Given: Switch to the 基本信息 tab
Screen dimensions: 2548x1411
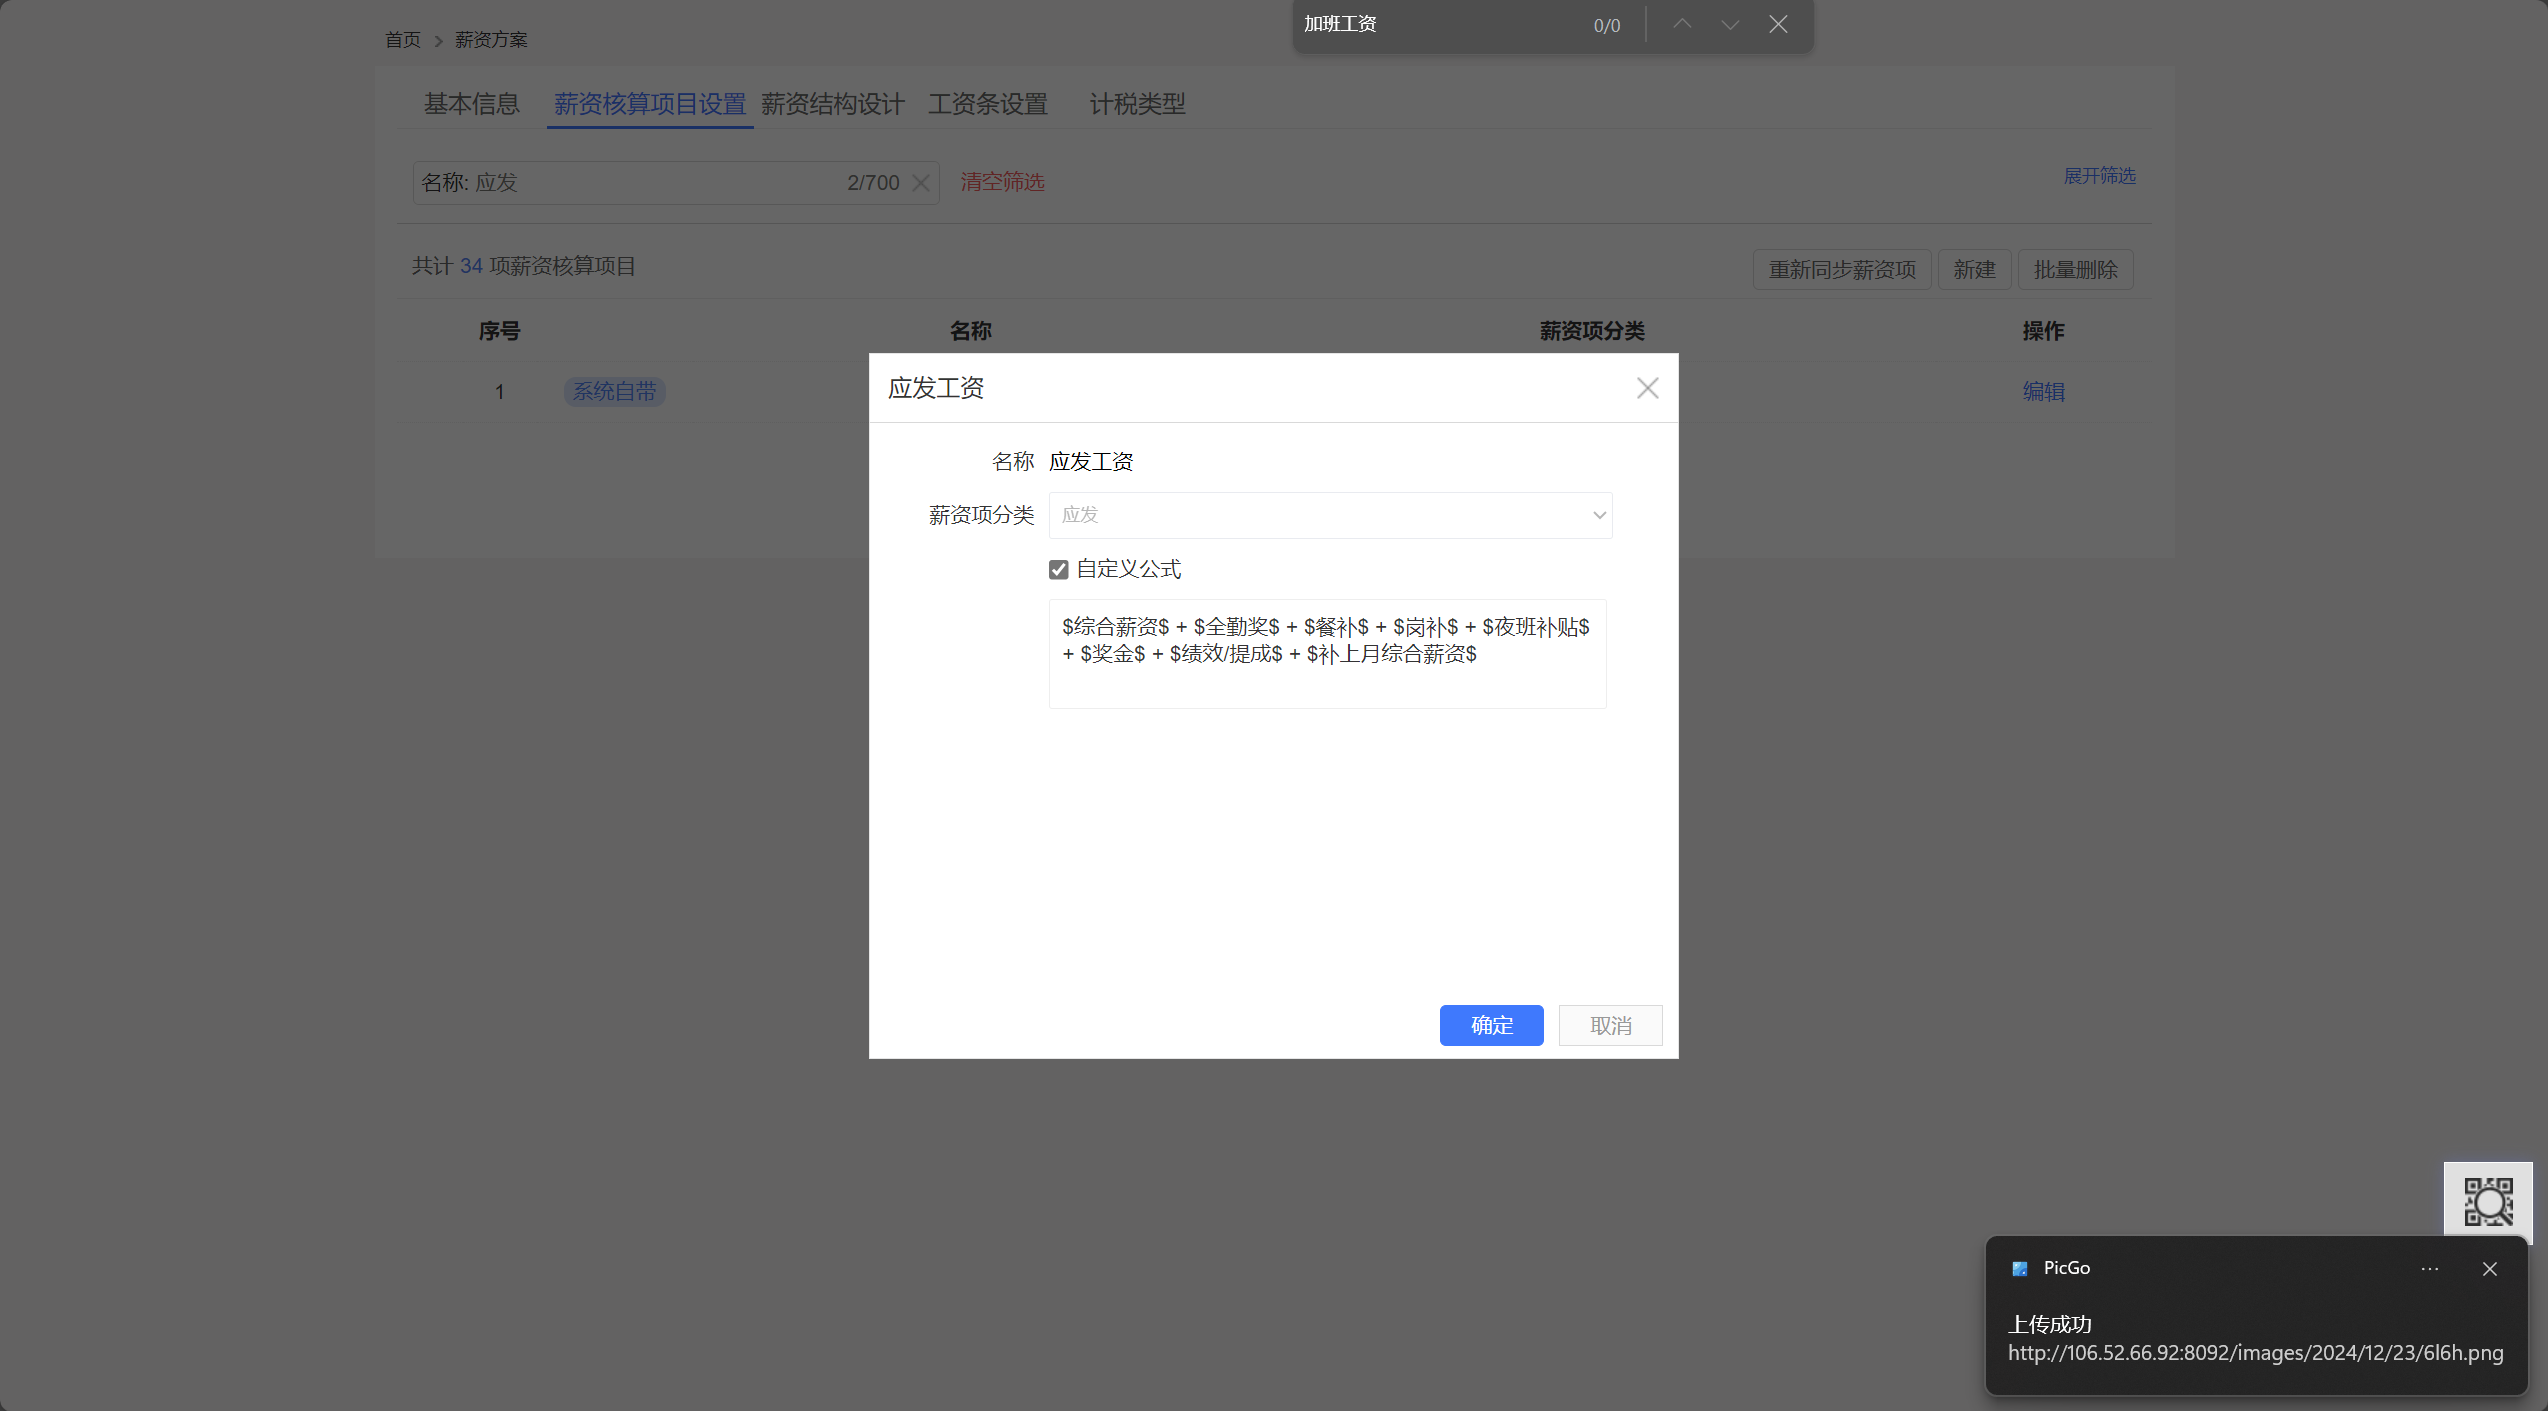Looking at the screenshot, I should point(471,104).
